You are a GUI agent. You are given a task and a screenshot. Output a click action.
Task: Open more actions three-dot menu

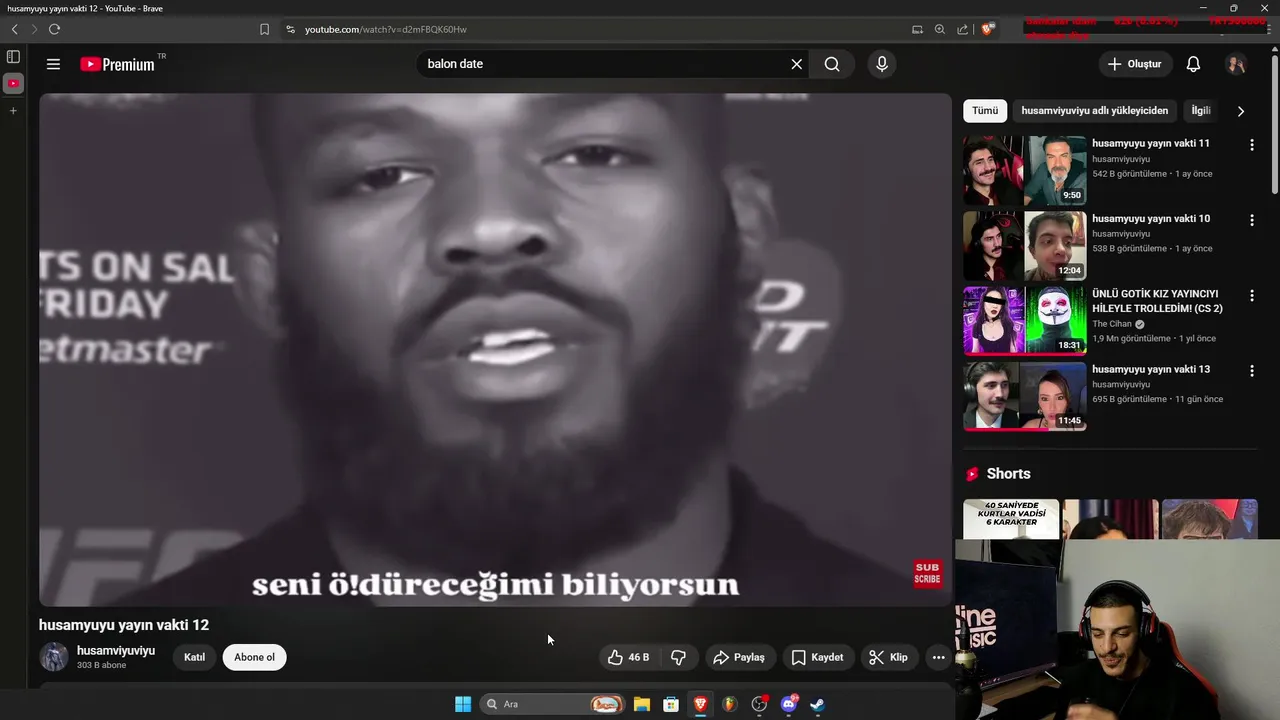938,657
